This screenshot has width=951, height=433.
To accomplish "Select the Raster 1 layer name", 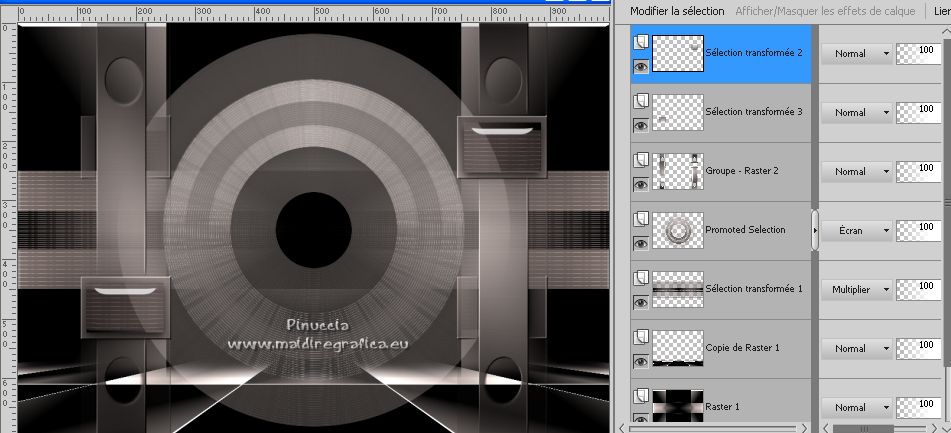I will tap(722, 406).
